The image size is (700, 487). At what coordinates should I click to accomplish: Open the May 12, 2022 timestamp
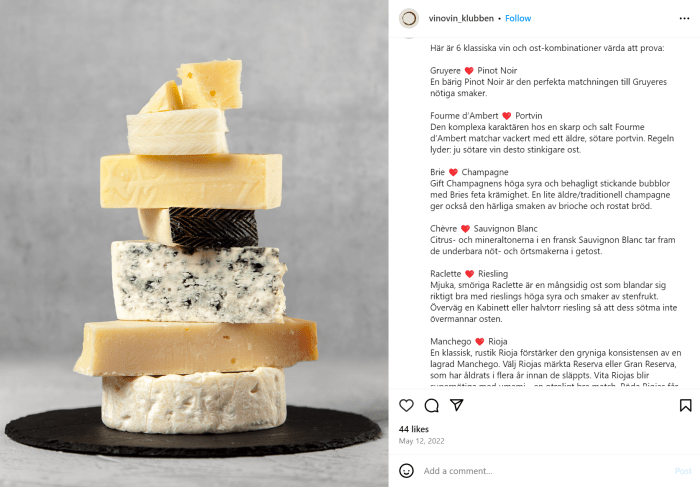[x=421, y=441]
